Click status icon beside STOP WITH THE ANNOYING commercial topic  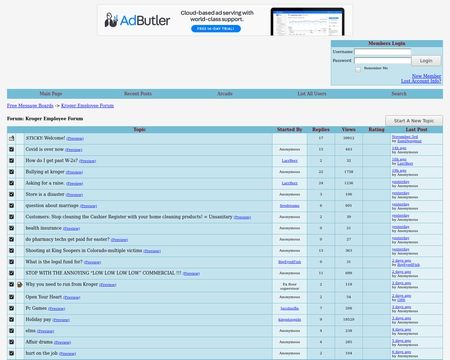12,273
